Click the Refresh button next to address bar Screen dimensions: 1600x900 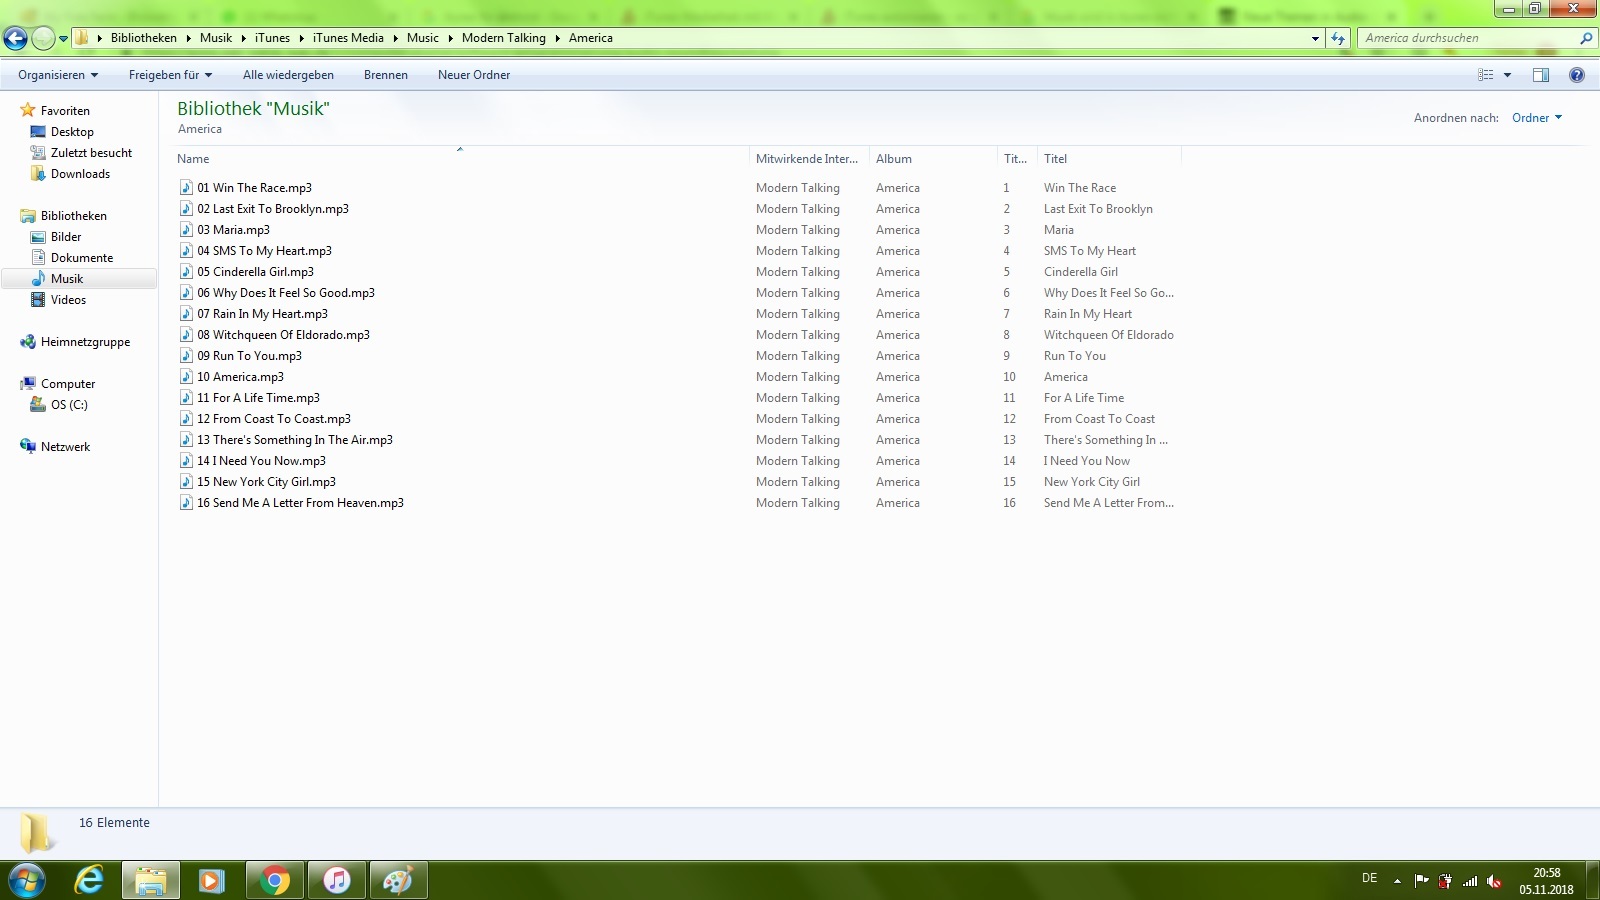[x=1338, y=38]
